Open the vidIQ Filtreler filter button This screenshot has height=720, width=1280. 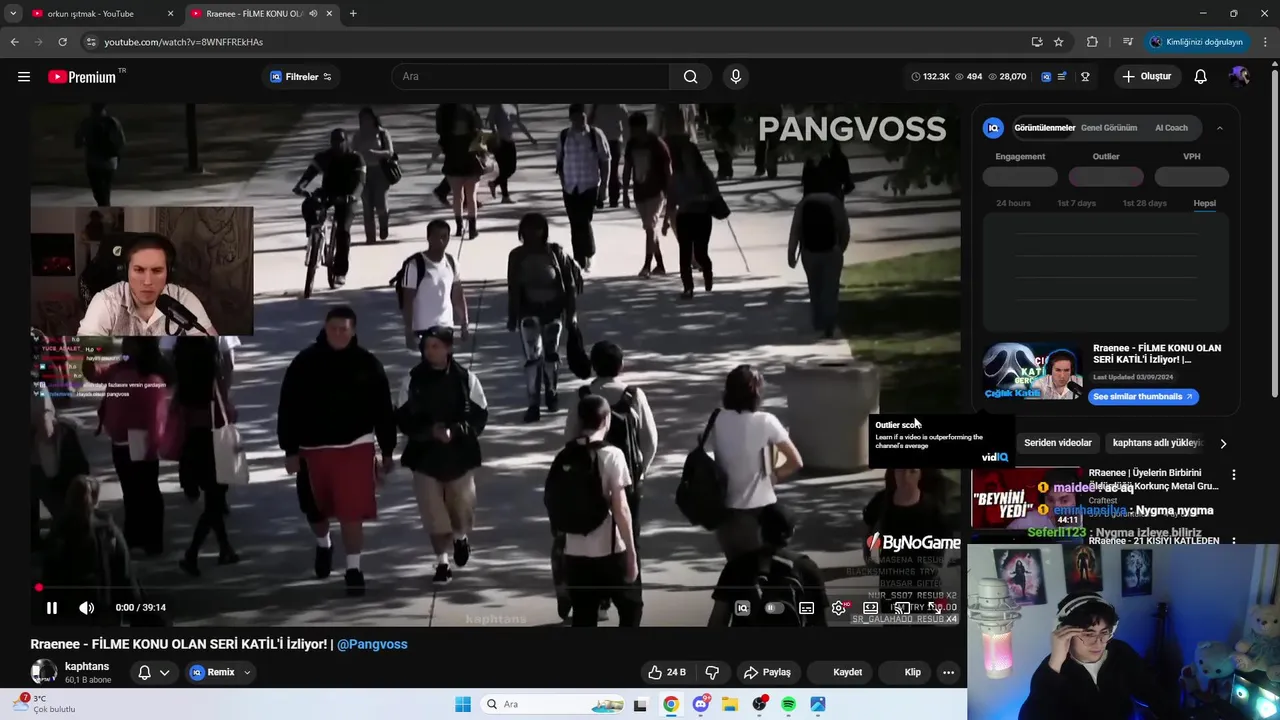tap(301, 77)
